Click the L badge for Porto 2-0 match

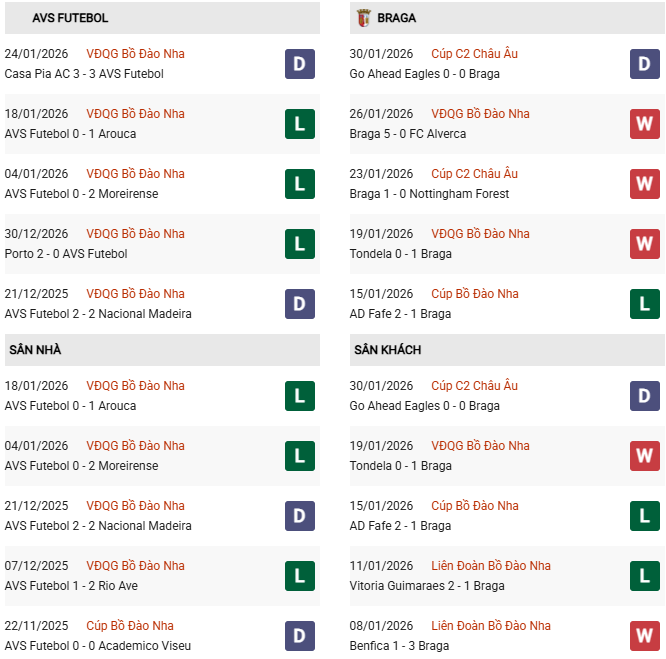pos(300,244)
